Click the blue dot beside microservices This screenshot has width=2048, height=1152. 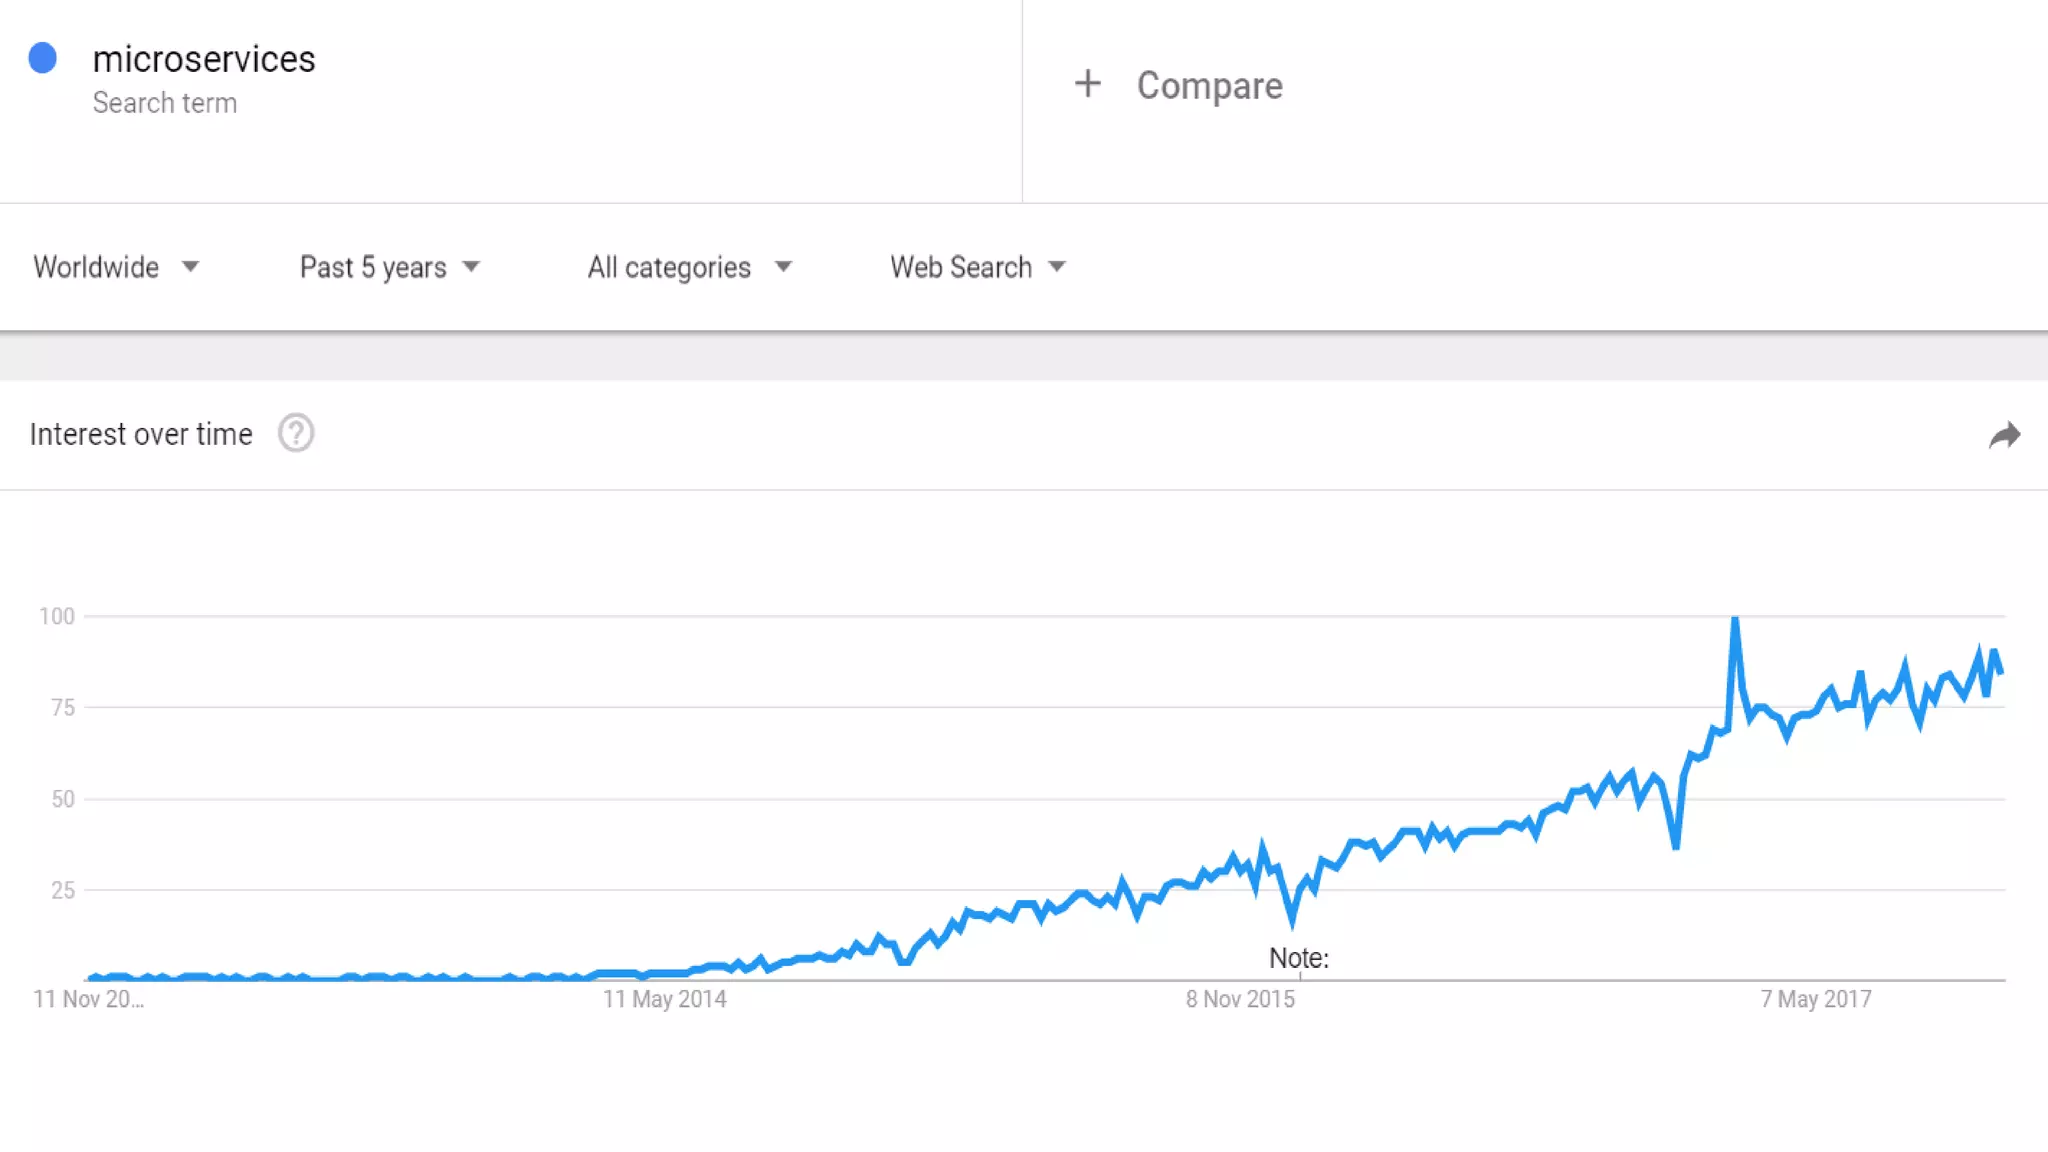coord(43,58)
